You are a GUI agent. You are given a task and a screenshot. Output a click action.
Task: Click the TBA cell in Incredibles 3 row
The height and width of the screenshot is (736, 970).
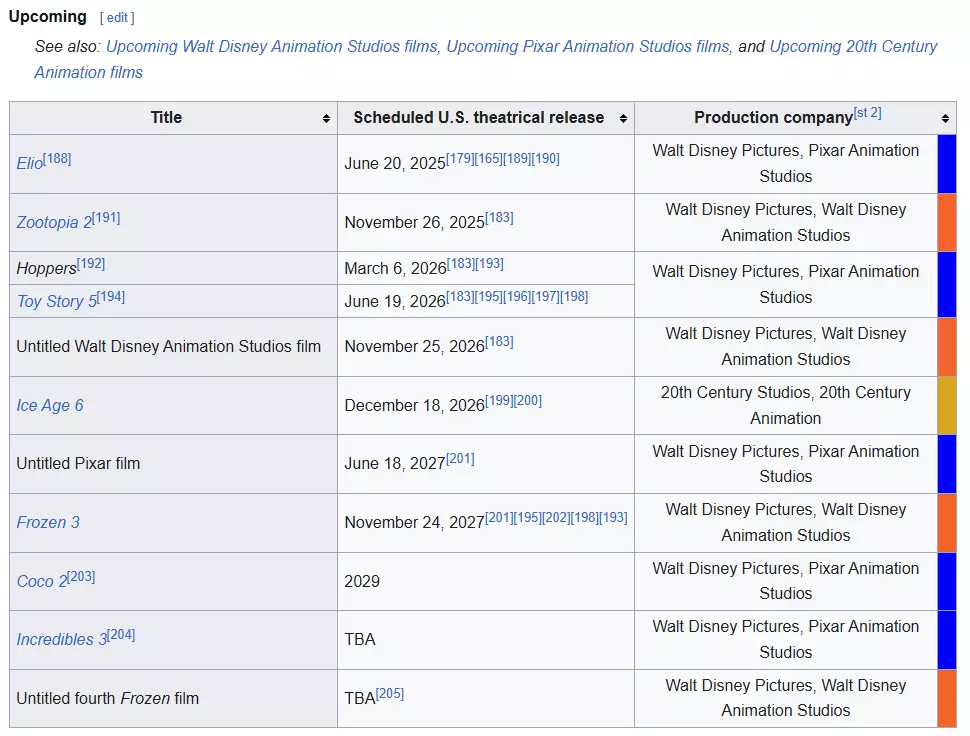tap(486, 640)
